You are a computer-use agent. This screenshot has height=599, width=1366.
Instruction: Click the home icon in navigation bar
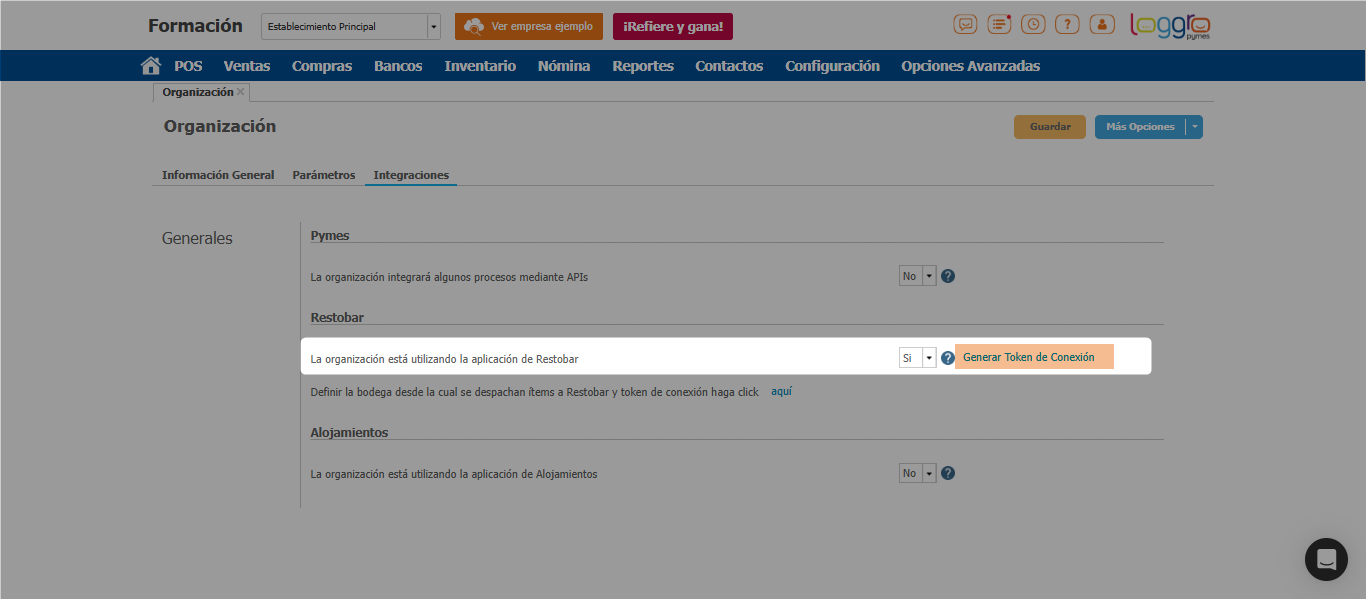[151, 66]
